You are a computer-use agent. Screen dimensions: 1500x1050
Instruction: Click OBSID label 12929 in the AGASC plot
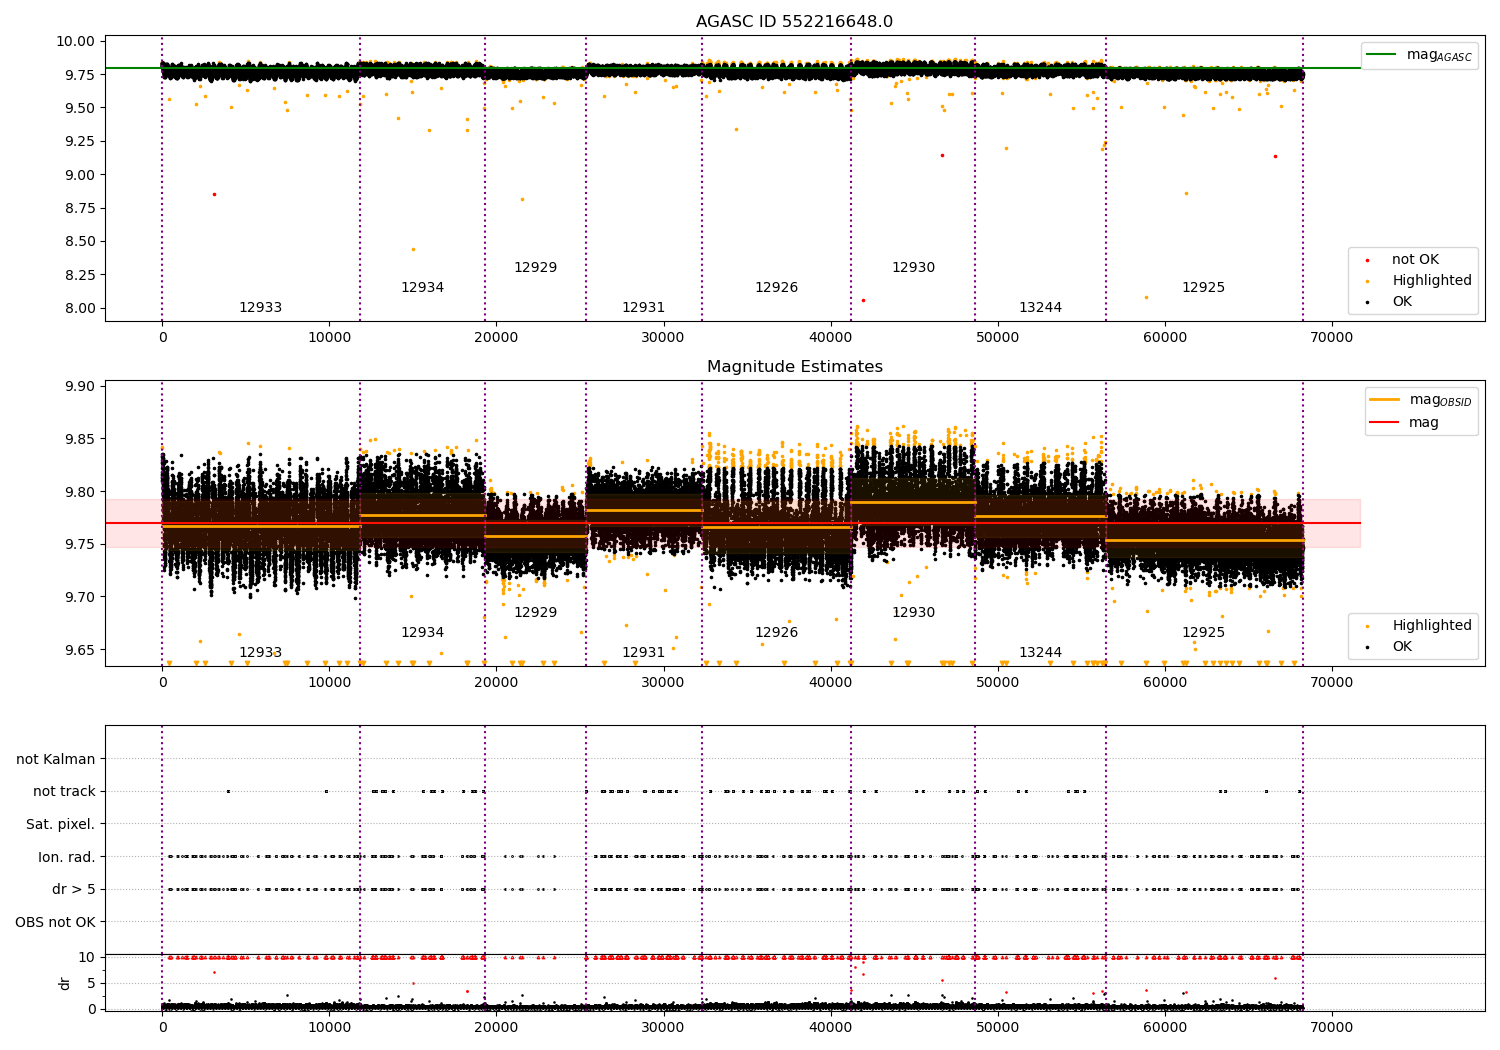[535, 268]
